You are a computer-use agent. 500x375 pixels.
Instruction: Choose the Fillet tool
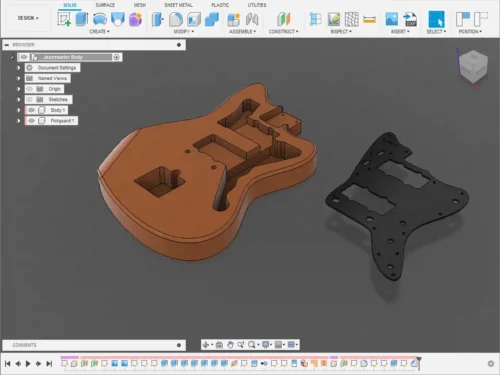click(x=176, y=19)
